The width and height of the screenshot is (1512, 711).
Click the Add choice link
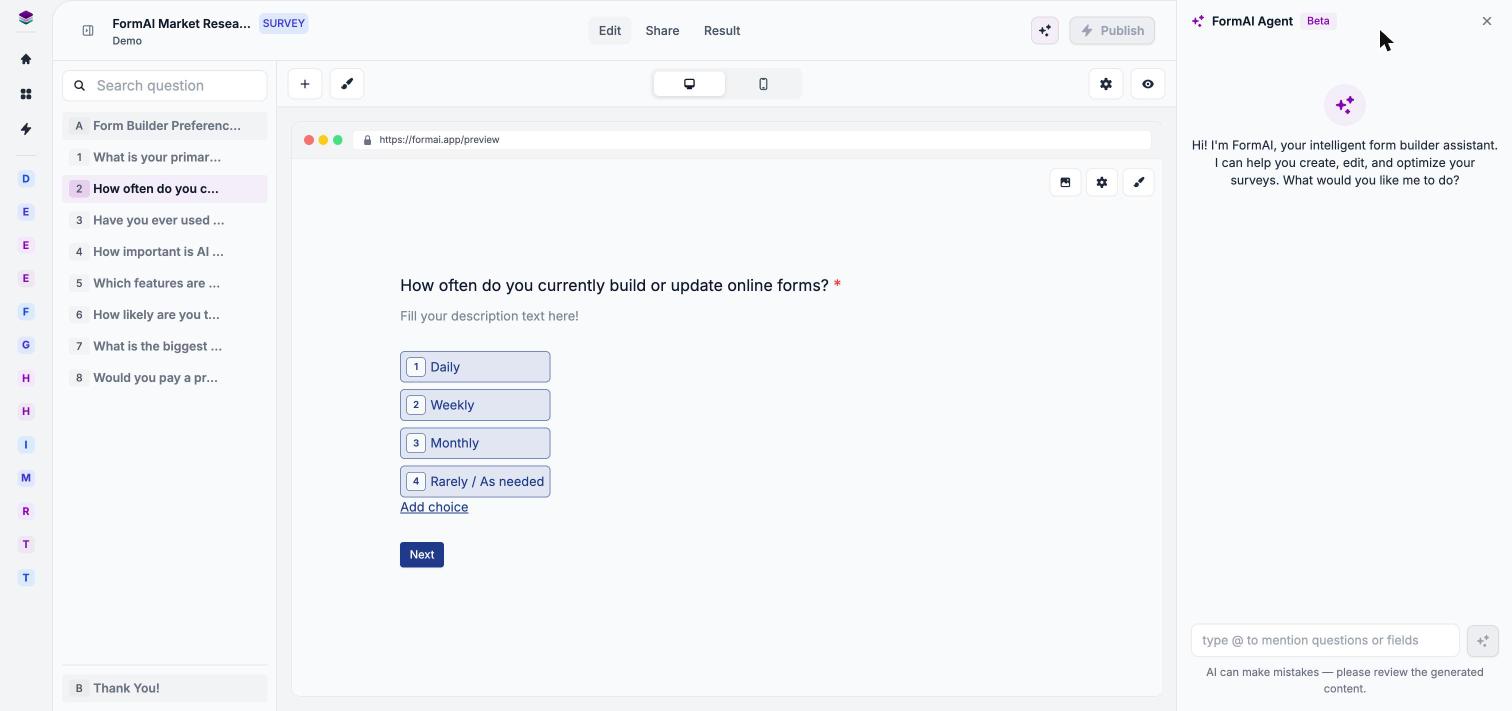pyautogui.click(x=434, y=507)
